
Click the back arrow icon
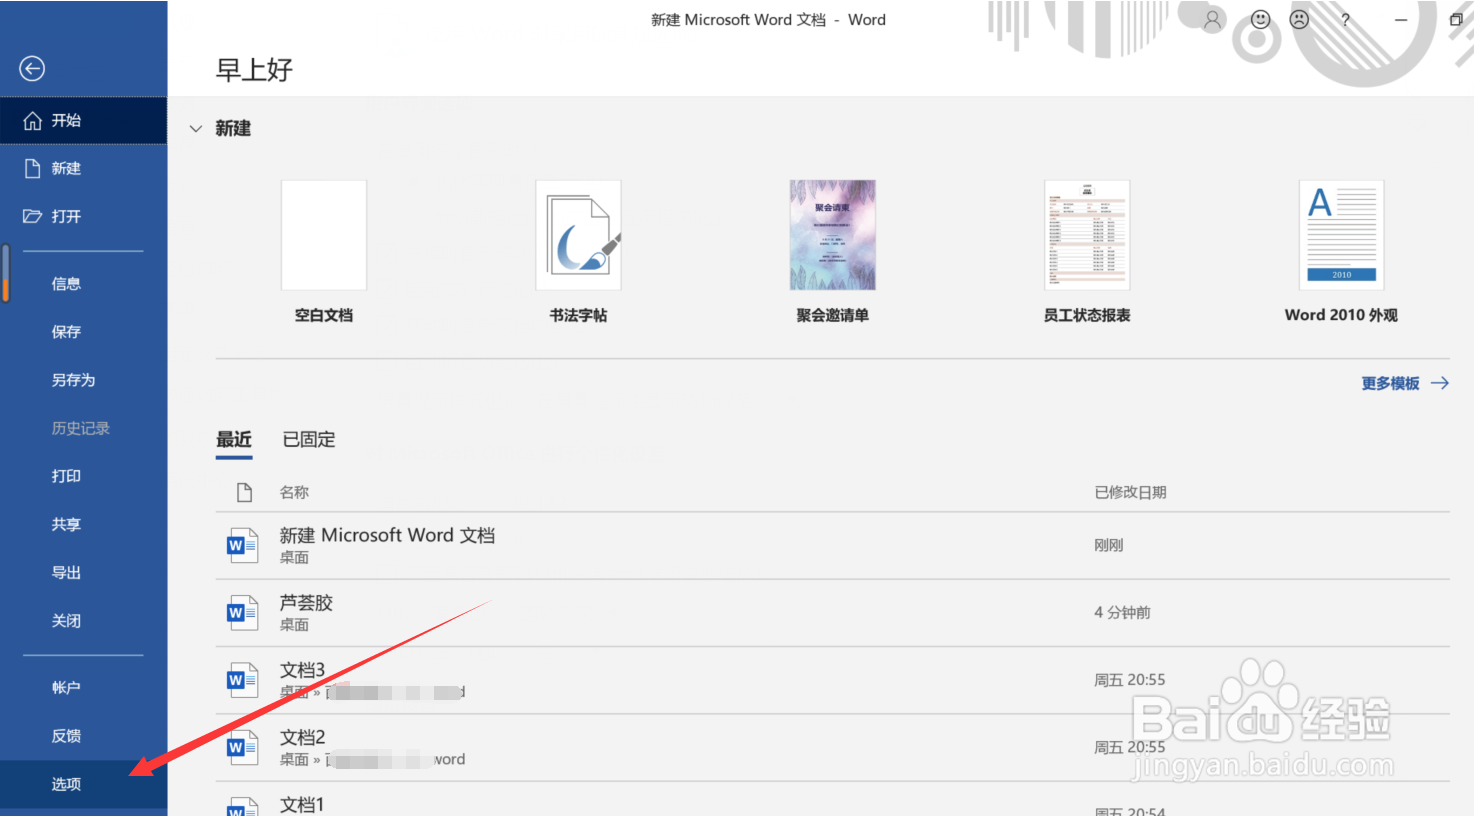pyautogui.click(x=31, y=69)
